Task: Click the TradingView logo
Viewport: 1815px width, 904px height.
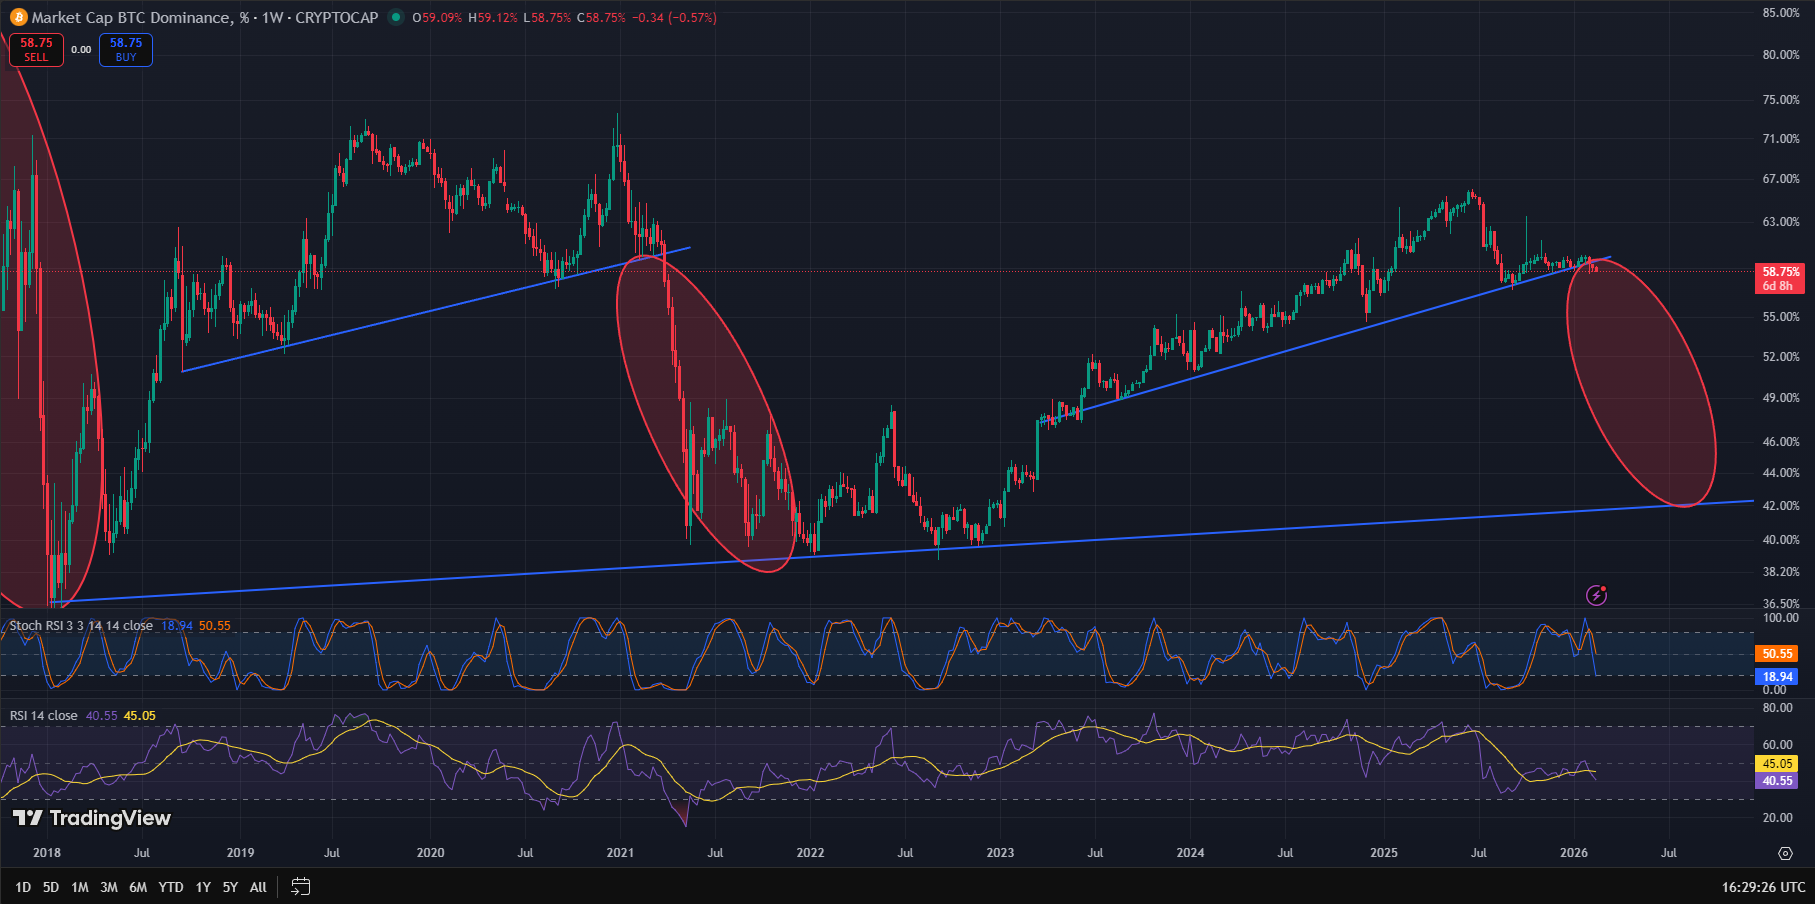Action: point(92,818)
